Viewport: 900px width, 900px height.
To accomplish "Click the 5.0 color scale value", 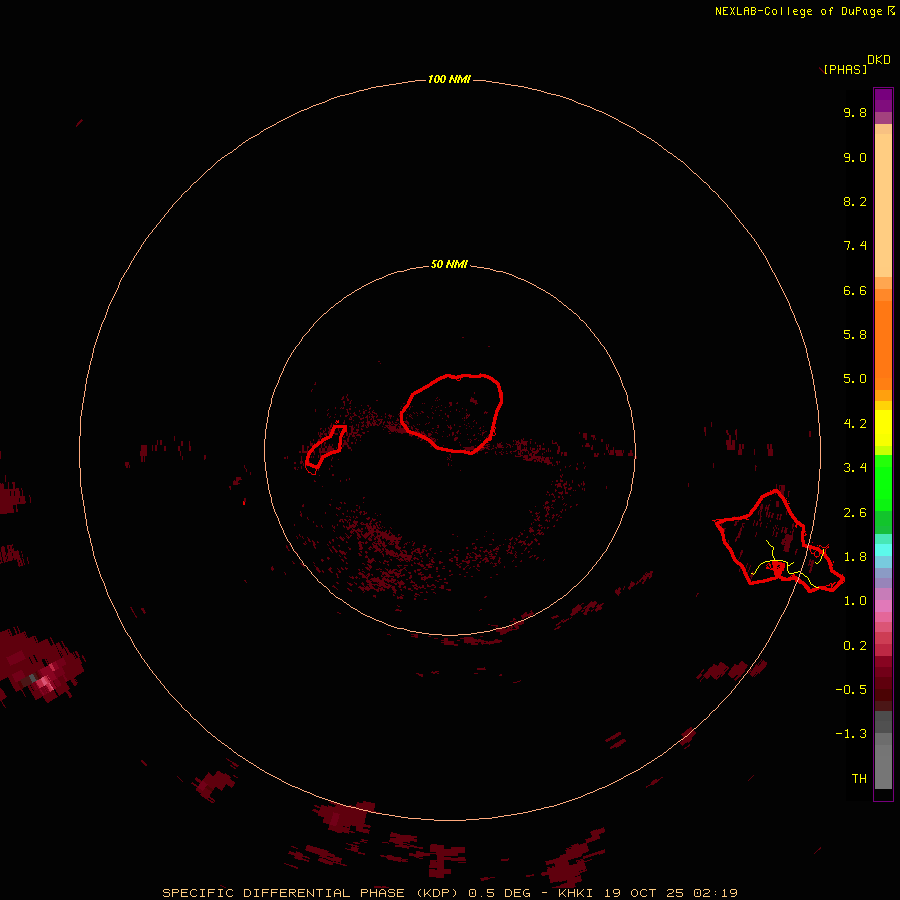I will point(855,379).
